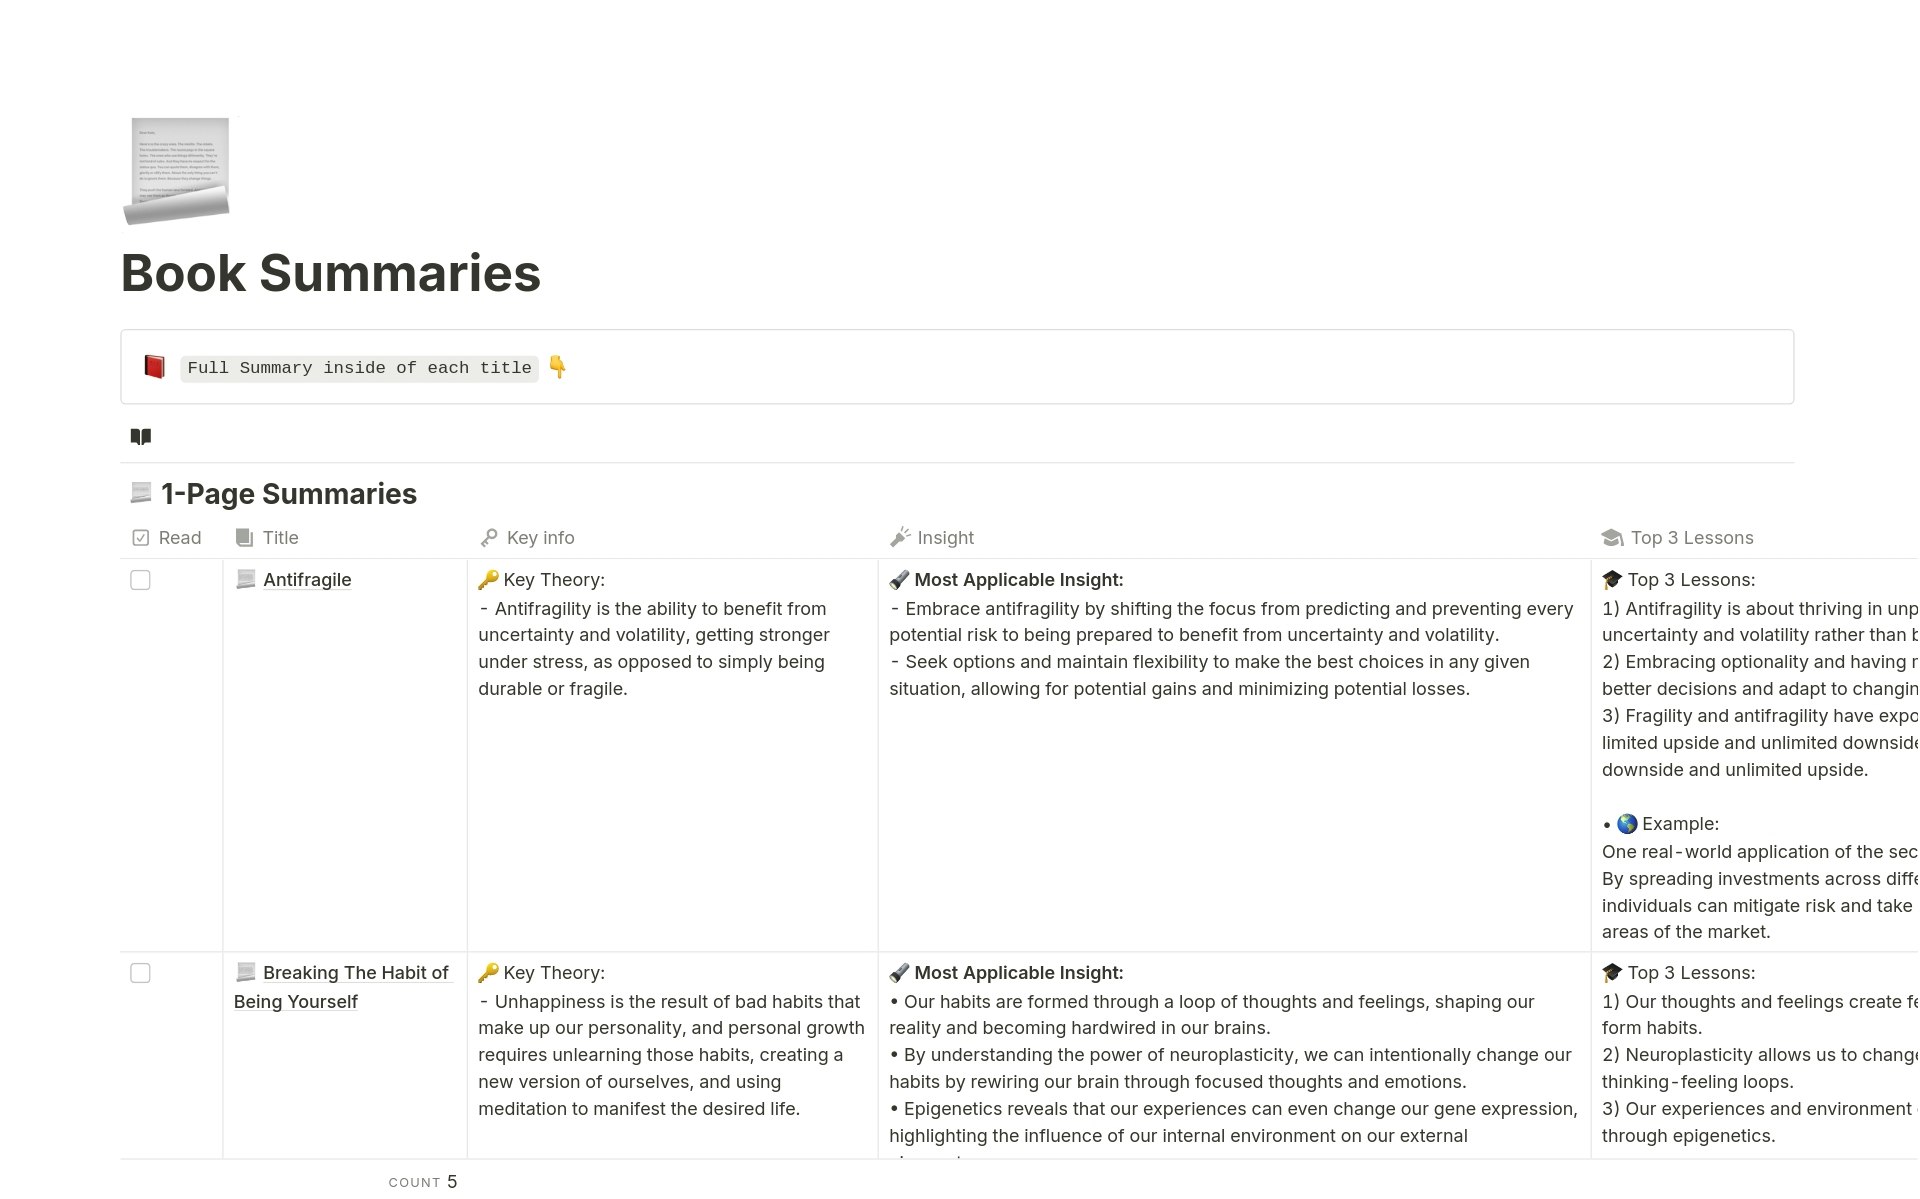
Task: Click the Book Summaries page title
Action: 331,274
